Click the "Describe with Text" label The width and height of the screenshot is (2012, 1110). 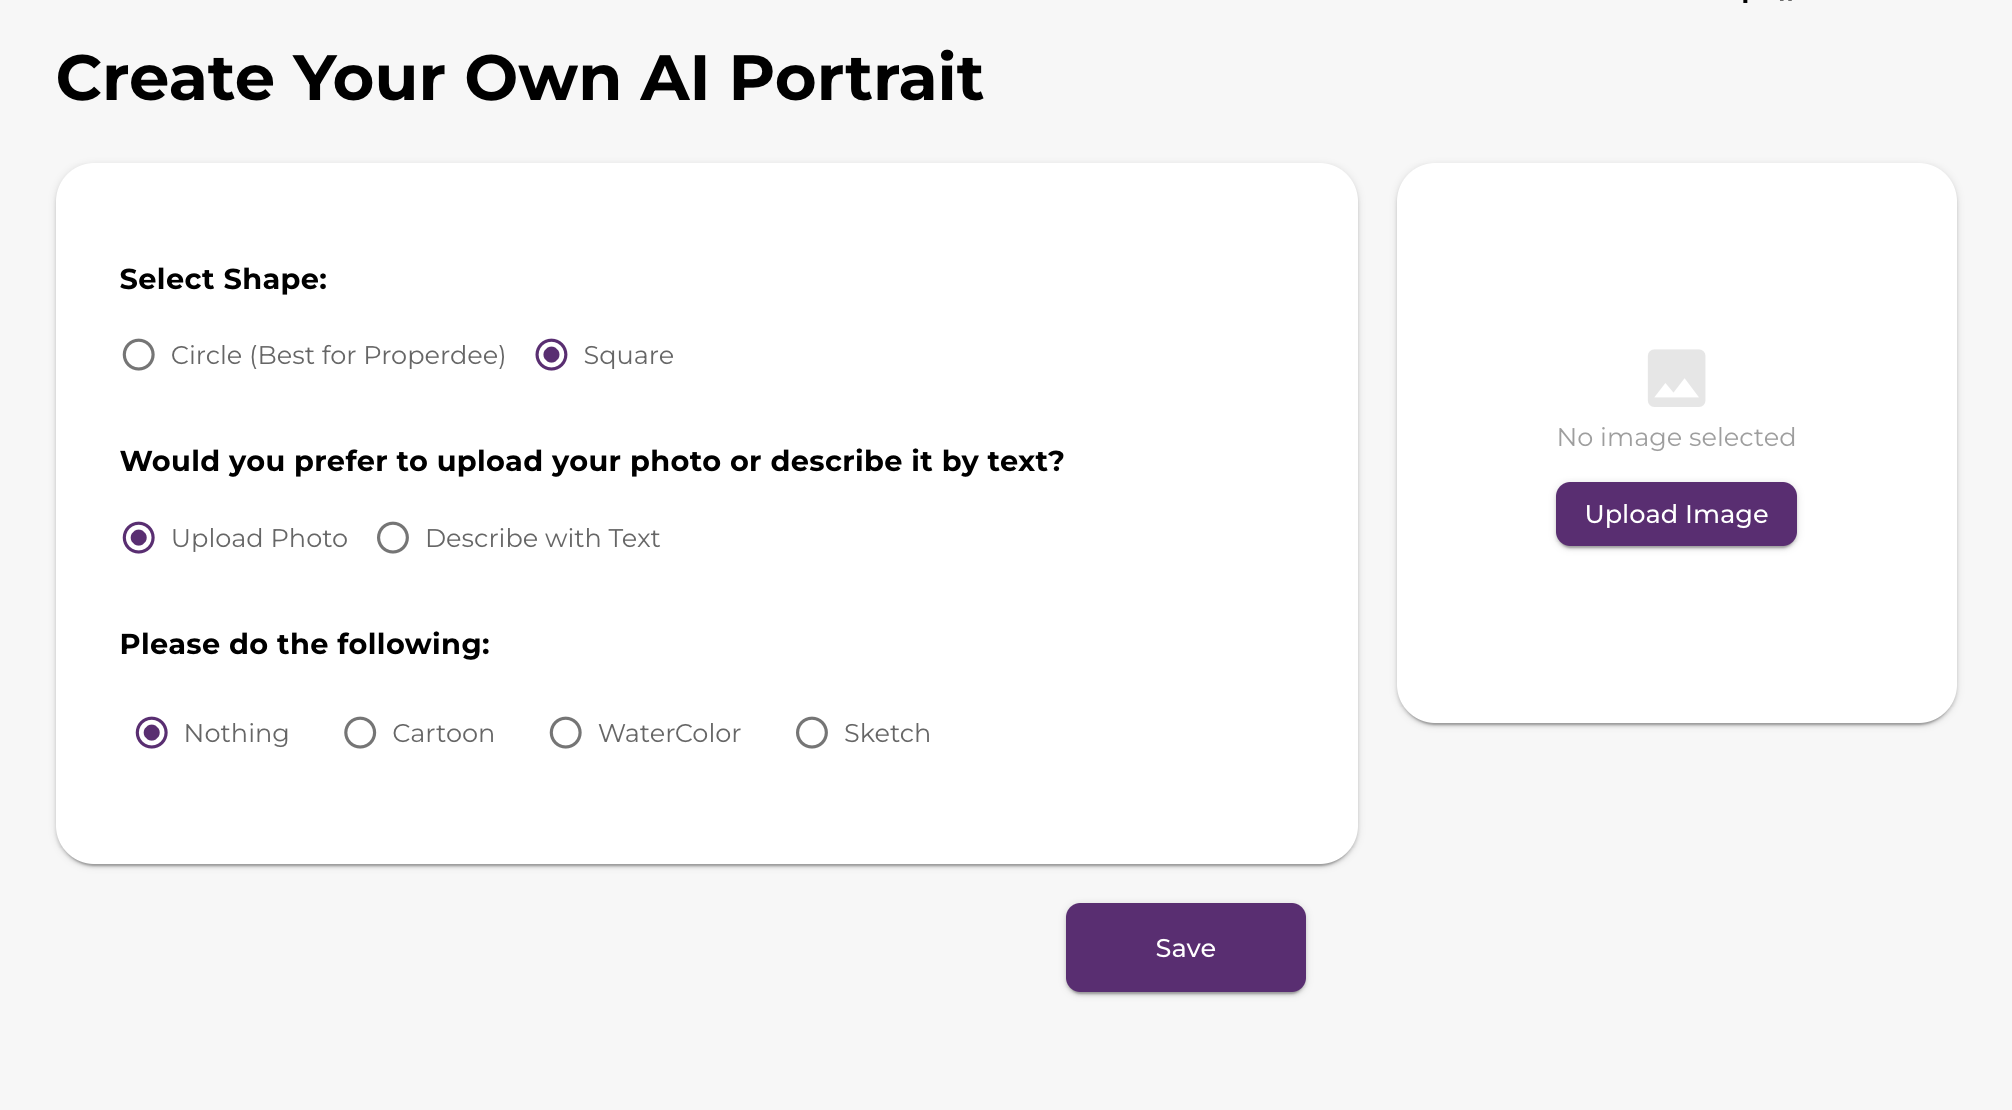click(542, 538)
